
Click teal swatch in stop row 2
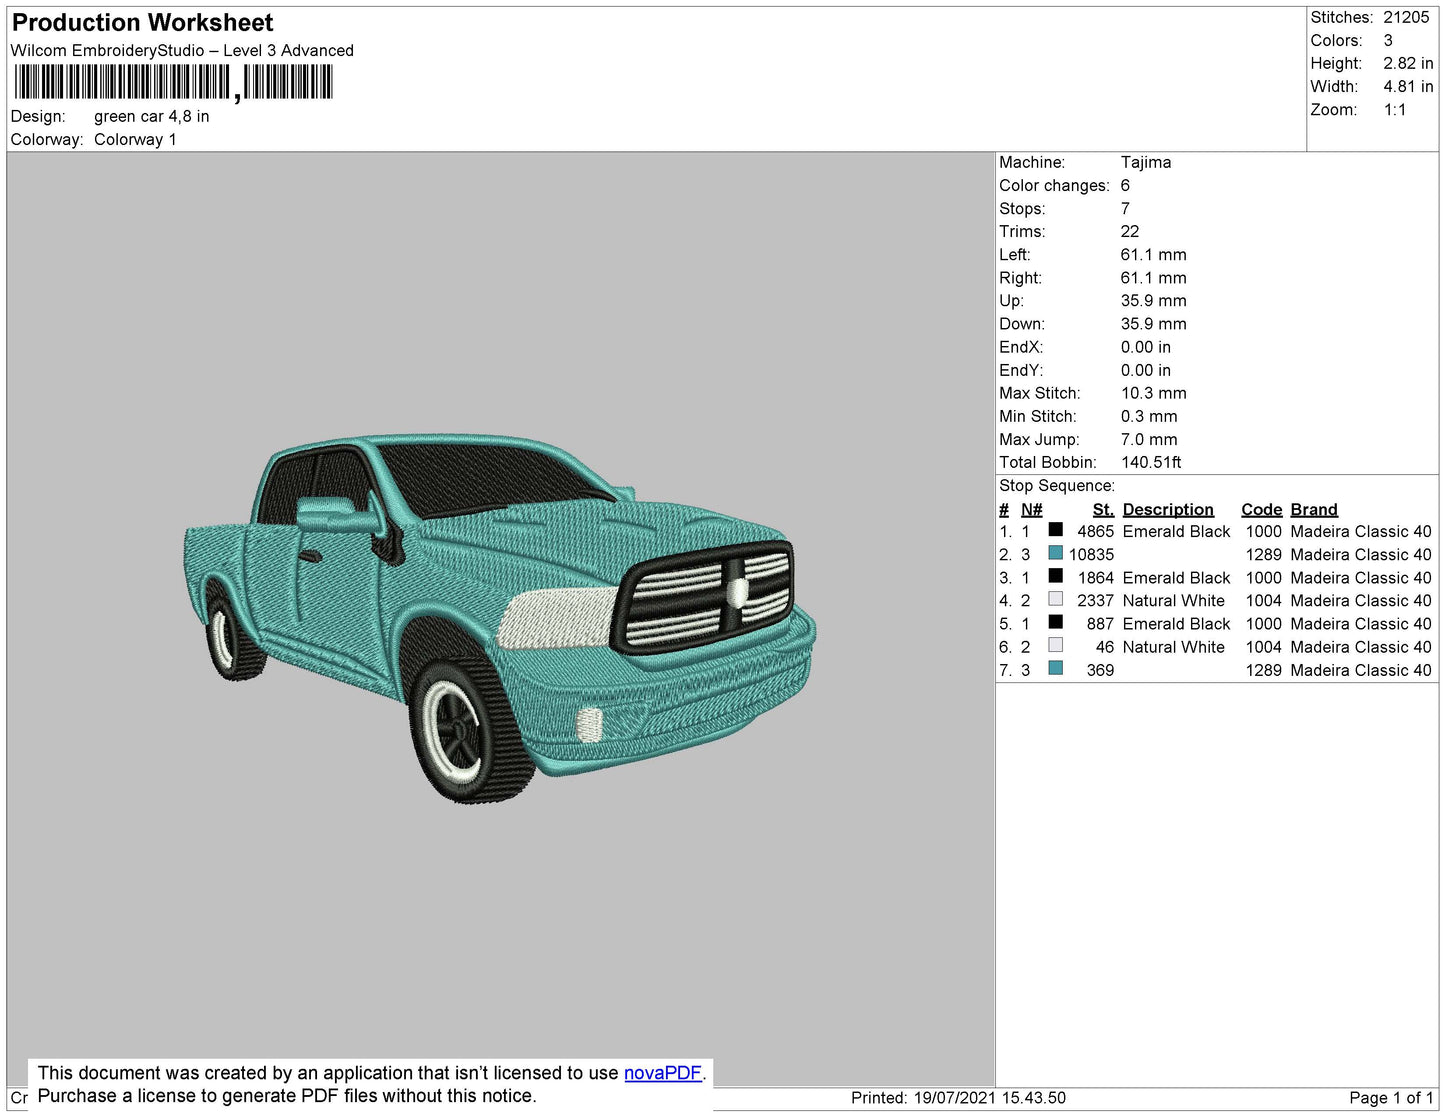coord(1055,553)
